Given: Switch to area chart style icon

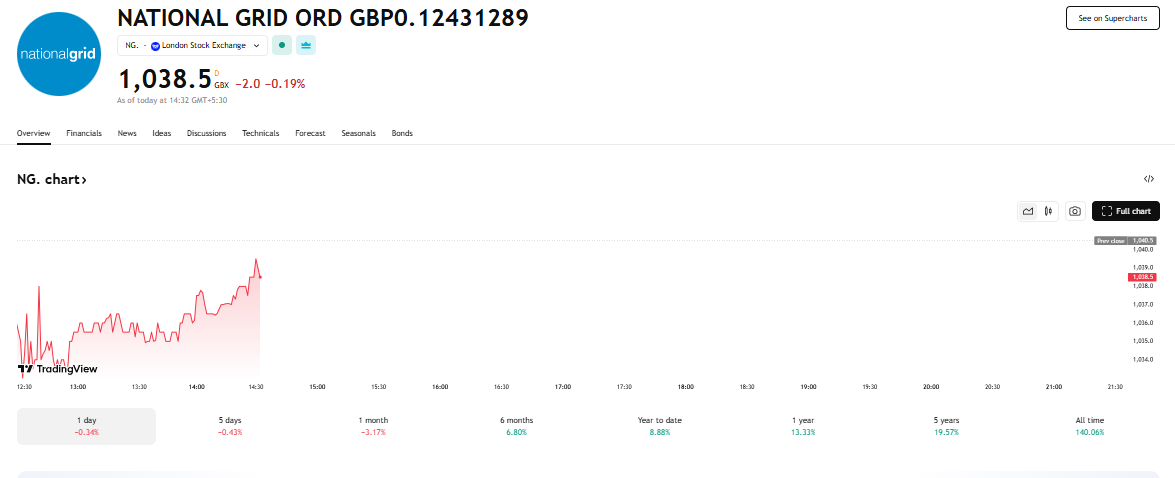Looking at the screenshot, I should [x=1028, y=211].
